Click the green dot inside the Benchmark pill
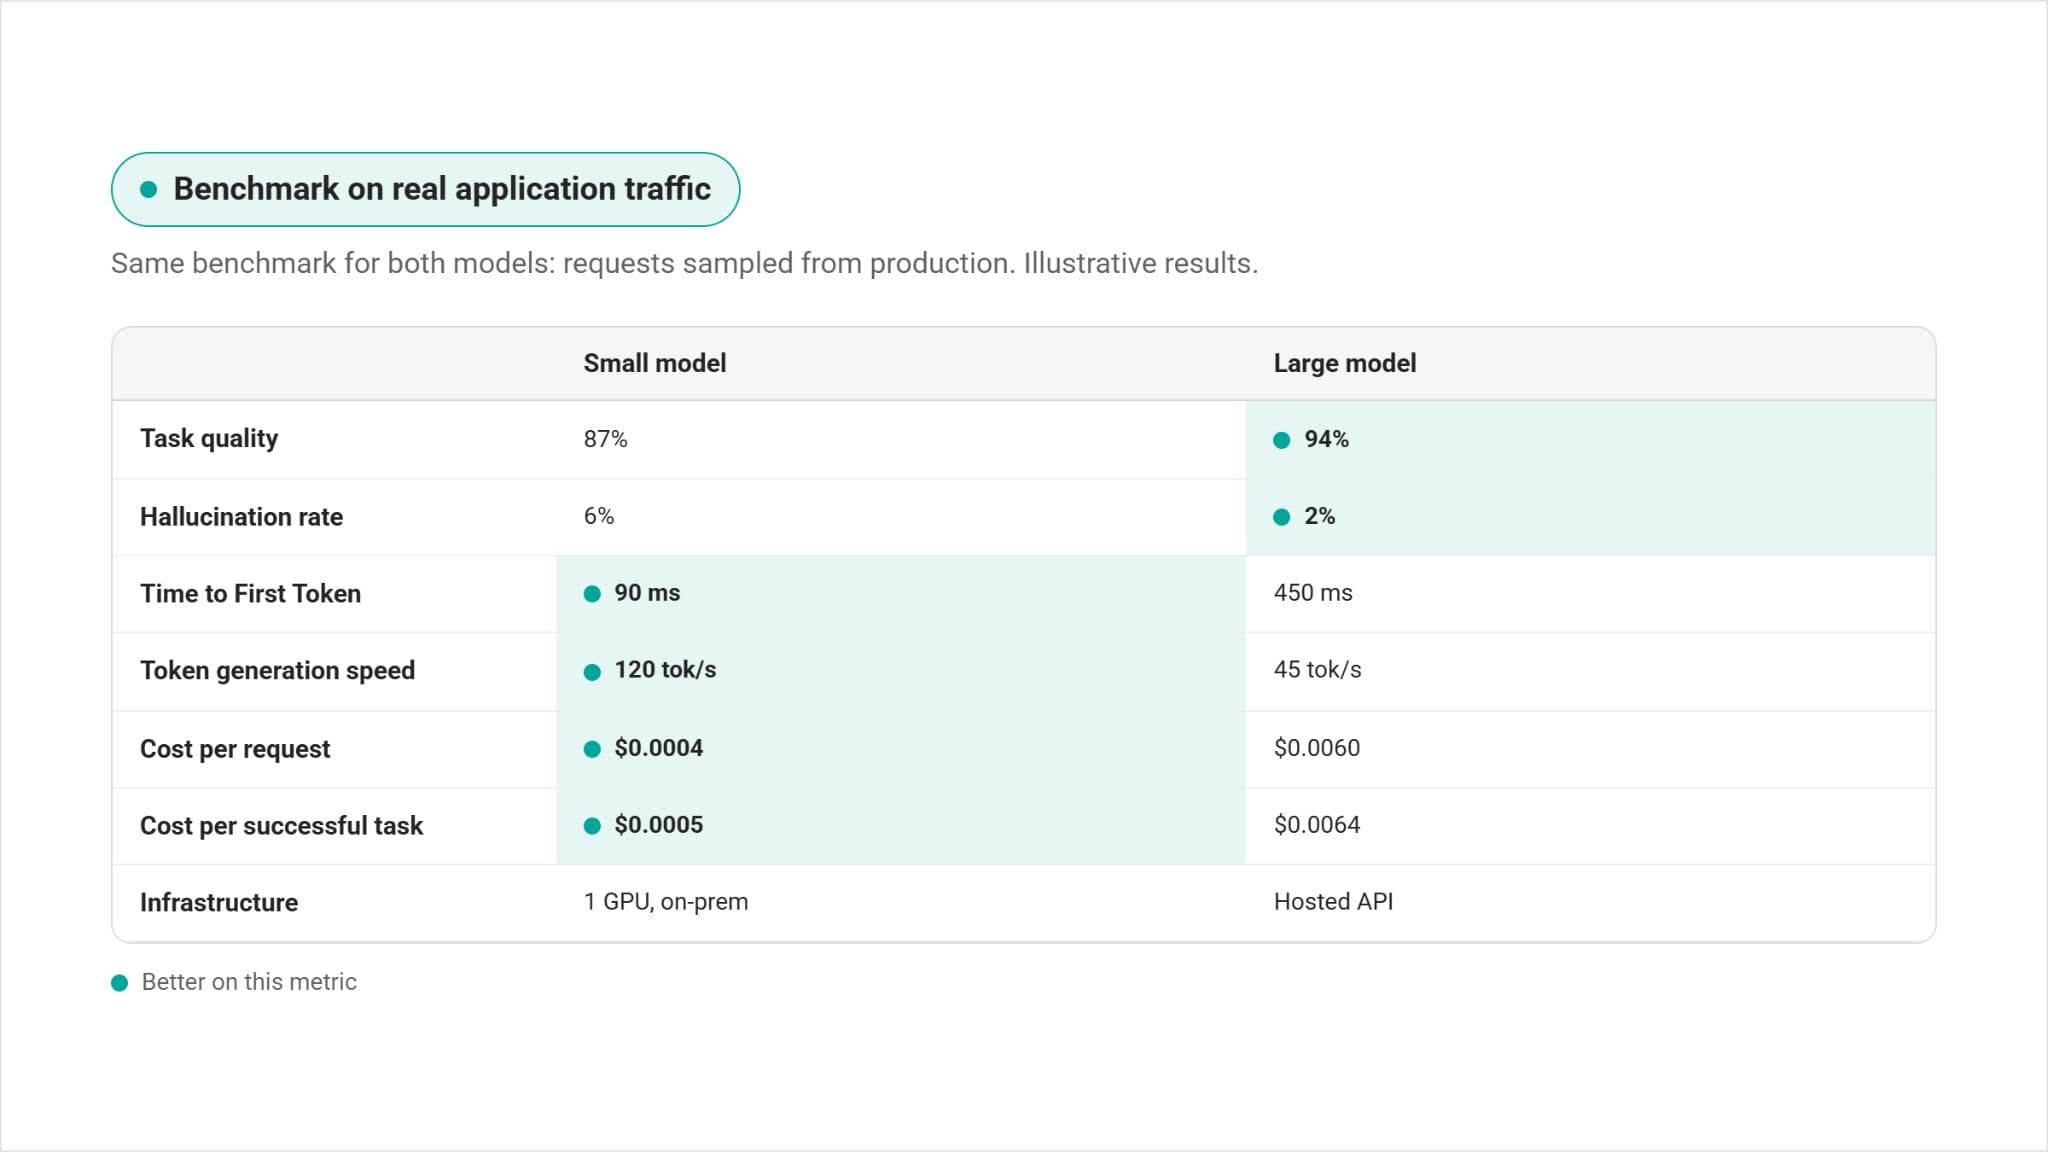The image size is (2048, 1152). tap(149, 189)
